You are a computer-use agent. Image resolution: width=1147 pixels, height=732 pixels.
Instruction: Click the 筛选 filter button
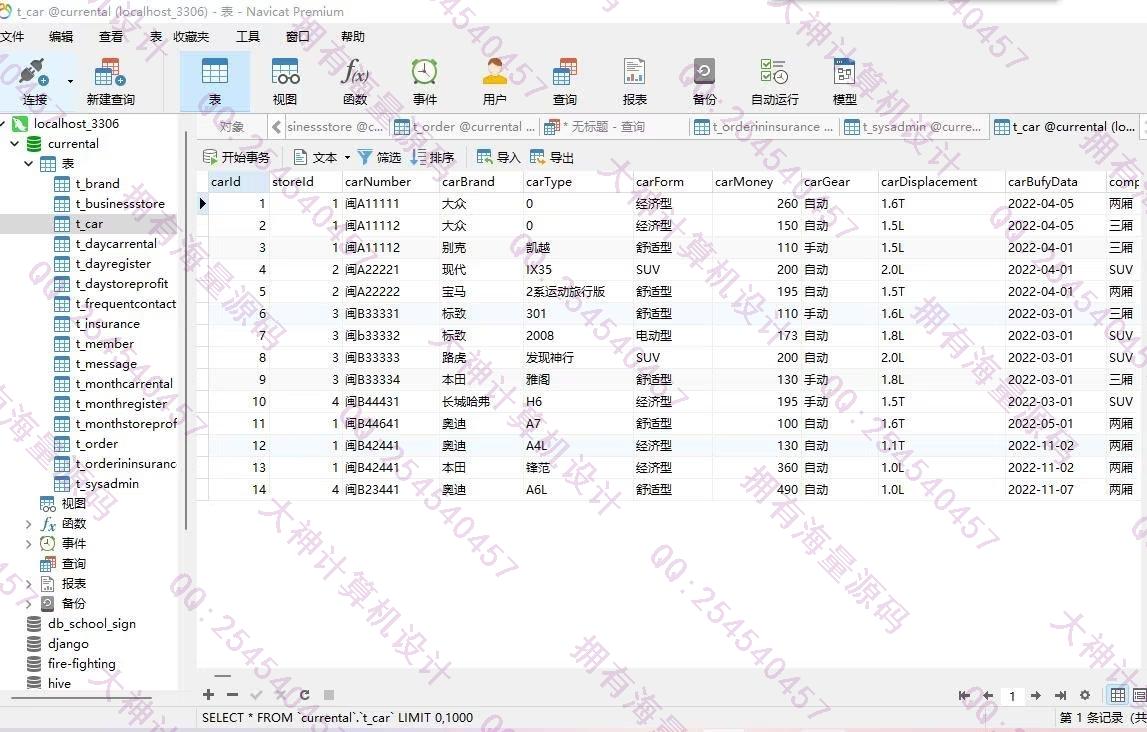coord(380,157)
